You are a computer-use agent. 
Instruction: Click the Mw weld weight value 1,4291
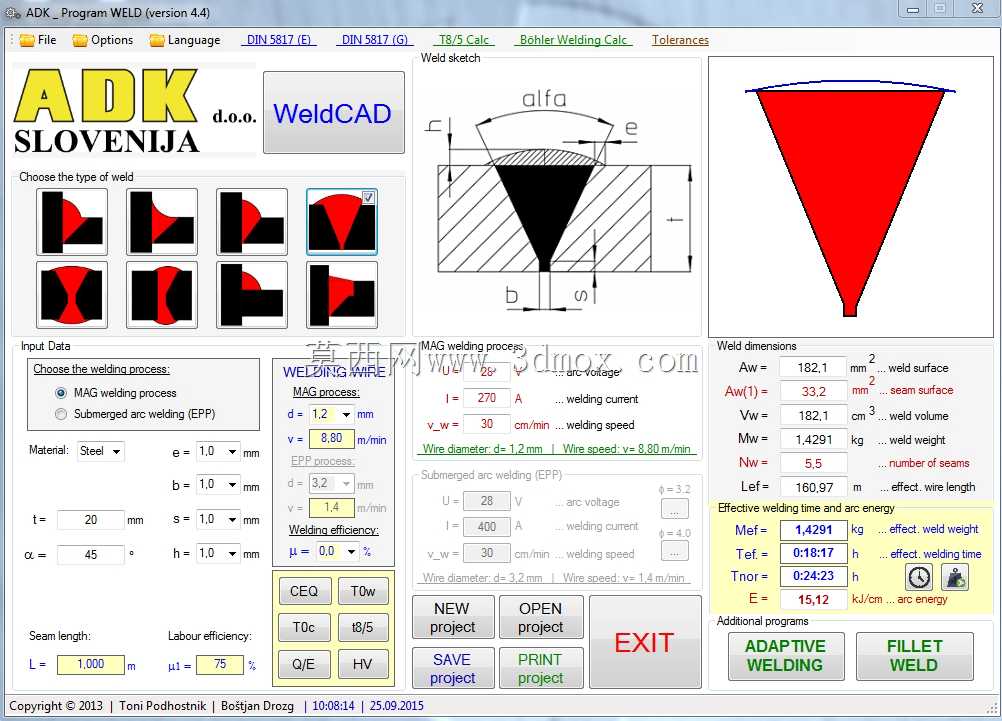812,440
